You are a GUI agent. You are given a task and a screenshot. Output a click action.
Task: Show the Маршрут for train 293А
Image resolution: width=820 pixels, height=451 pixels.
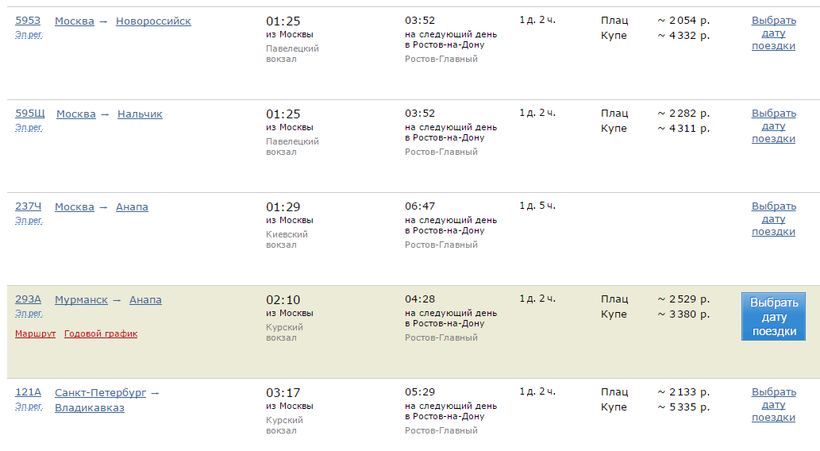35,334
